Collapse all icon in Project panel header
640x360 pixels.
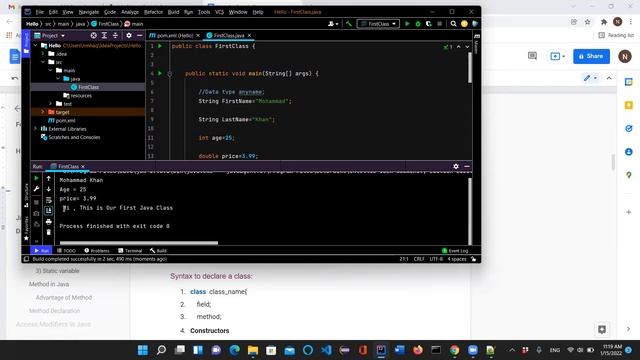116,36
